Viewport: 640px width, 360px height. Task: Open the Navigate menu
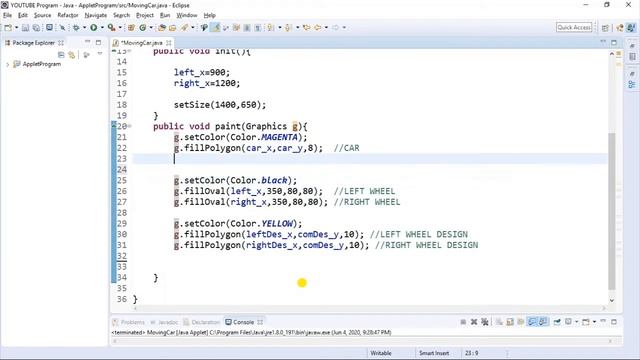click(96, 15)
